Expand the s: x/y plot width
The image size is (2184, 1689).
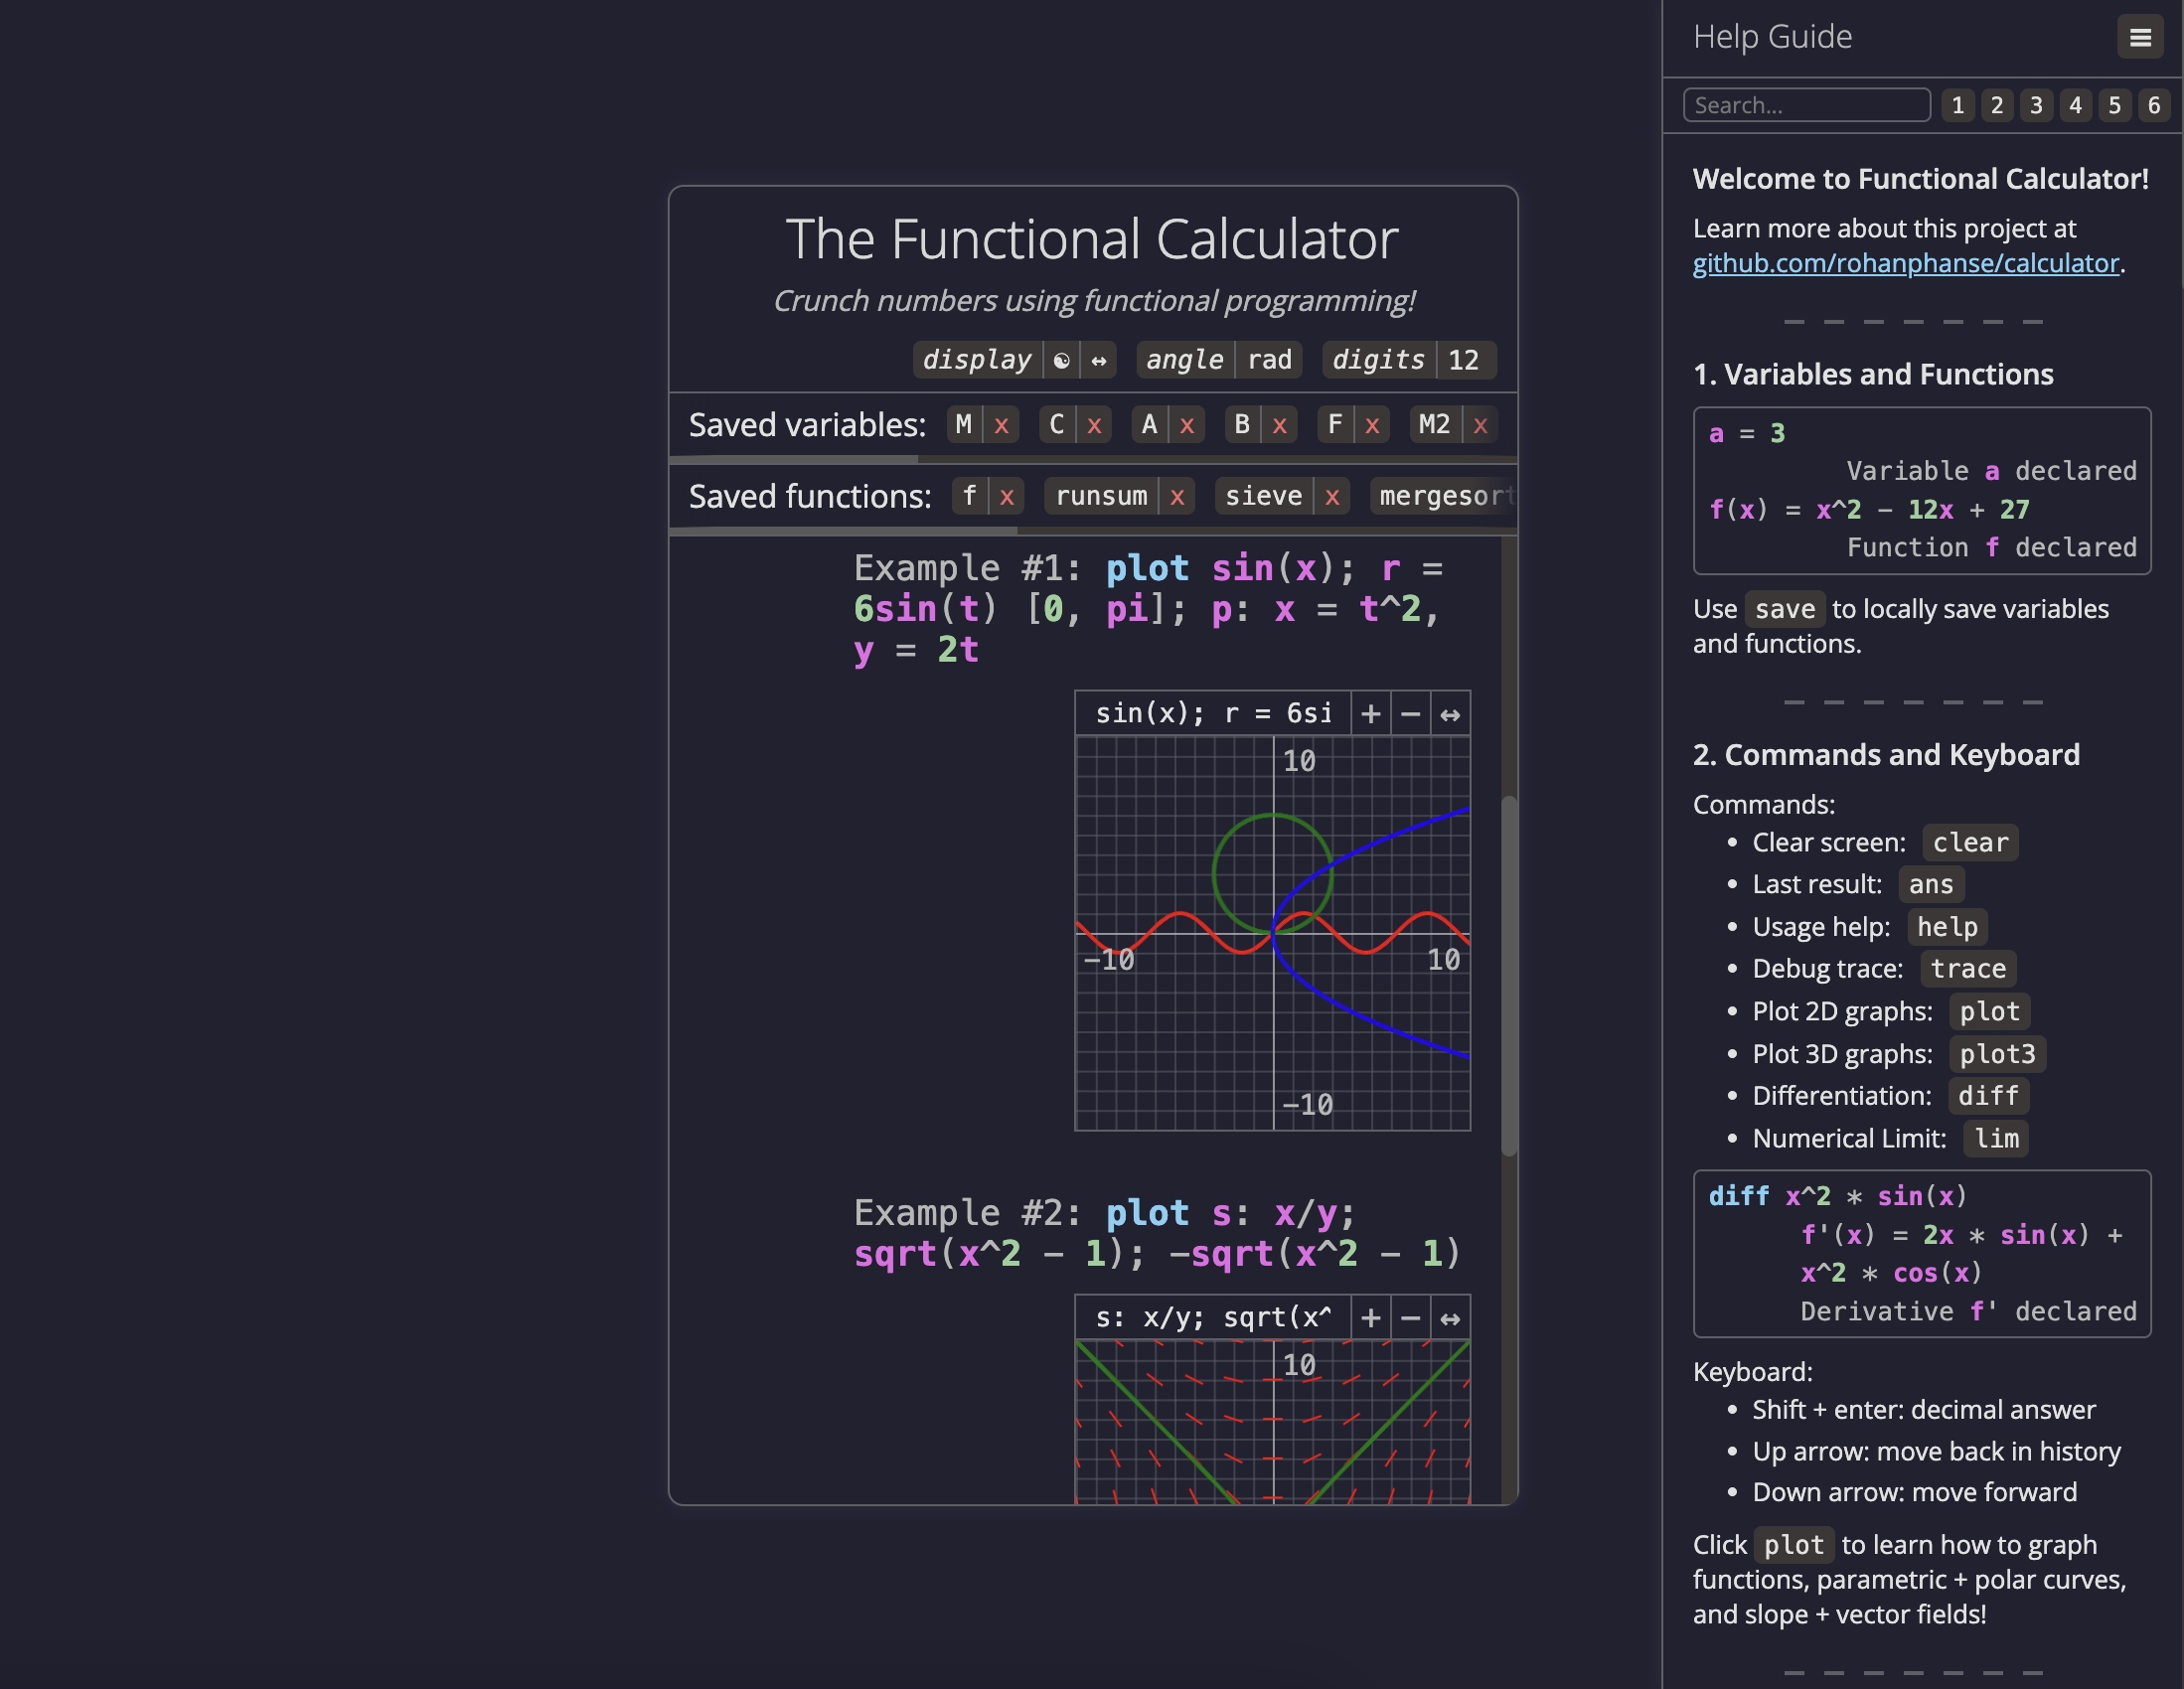click(1449, 1318)
